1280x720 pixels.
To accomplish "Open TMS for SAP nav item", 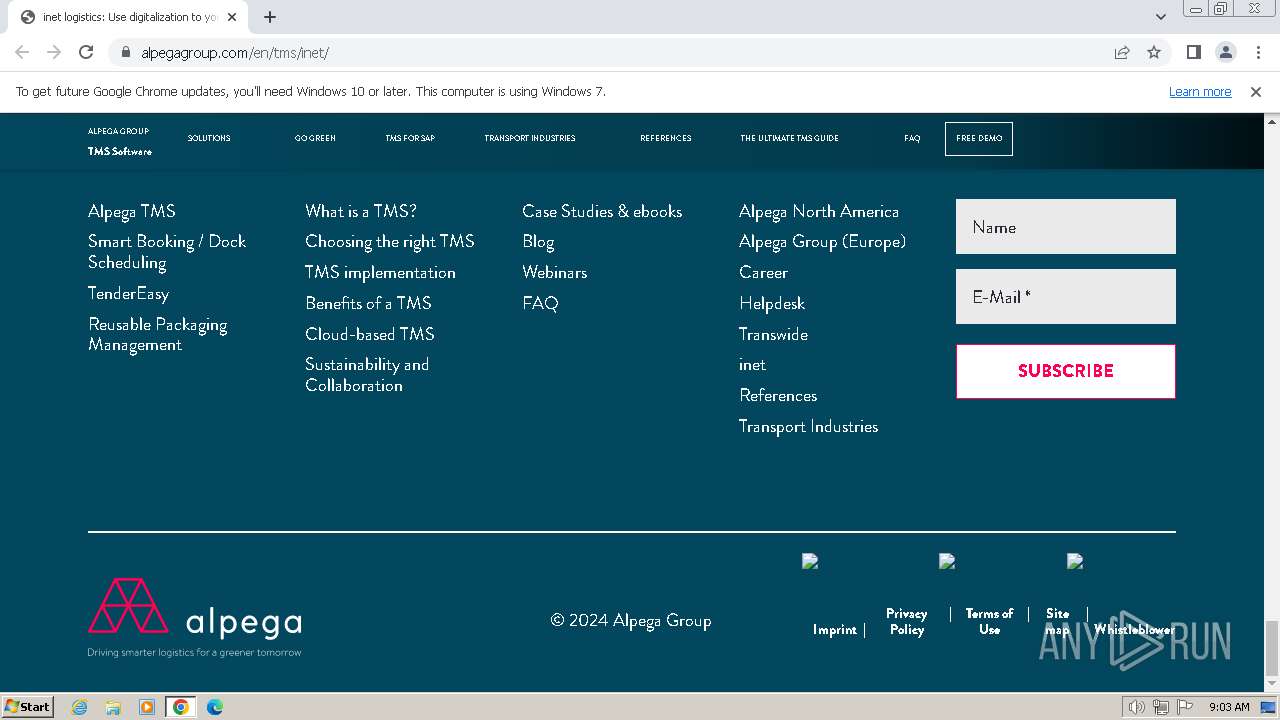I will coord(410,138).
